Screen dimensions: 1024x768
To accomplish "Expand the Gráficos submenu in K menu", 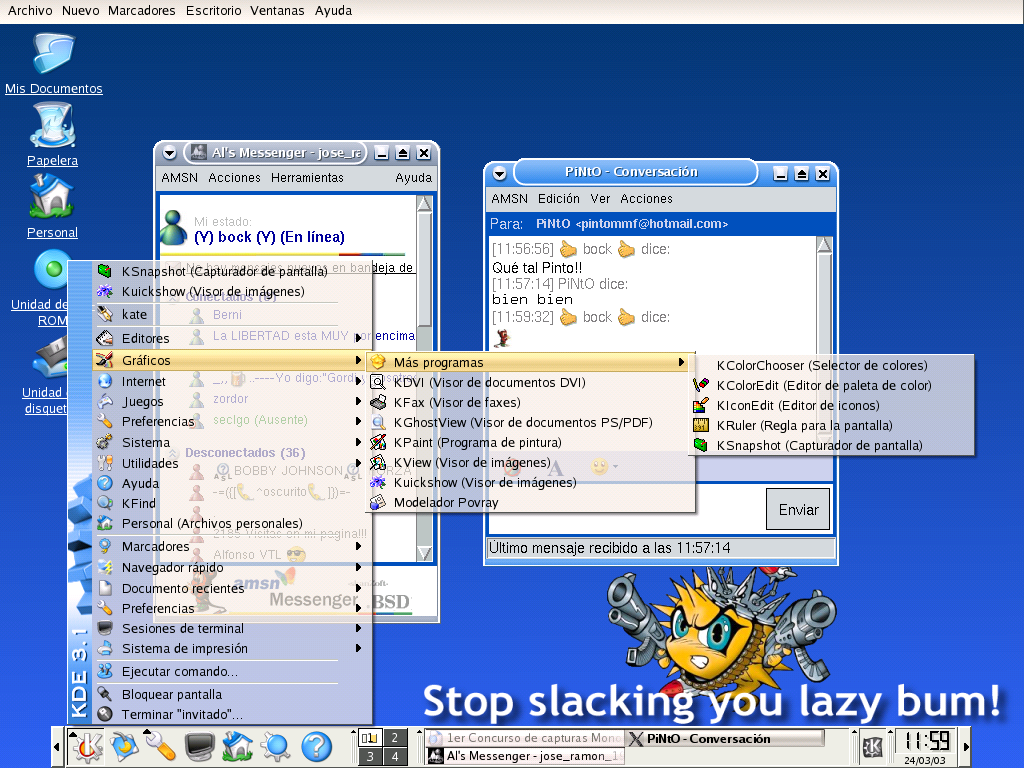I will point(233,360).
